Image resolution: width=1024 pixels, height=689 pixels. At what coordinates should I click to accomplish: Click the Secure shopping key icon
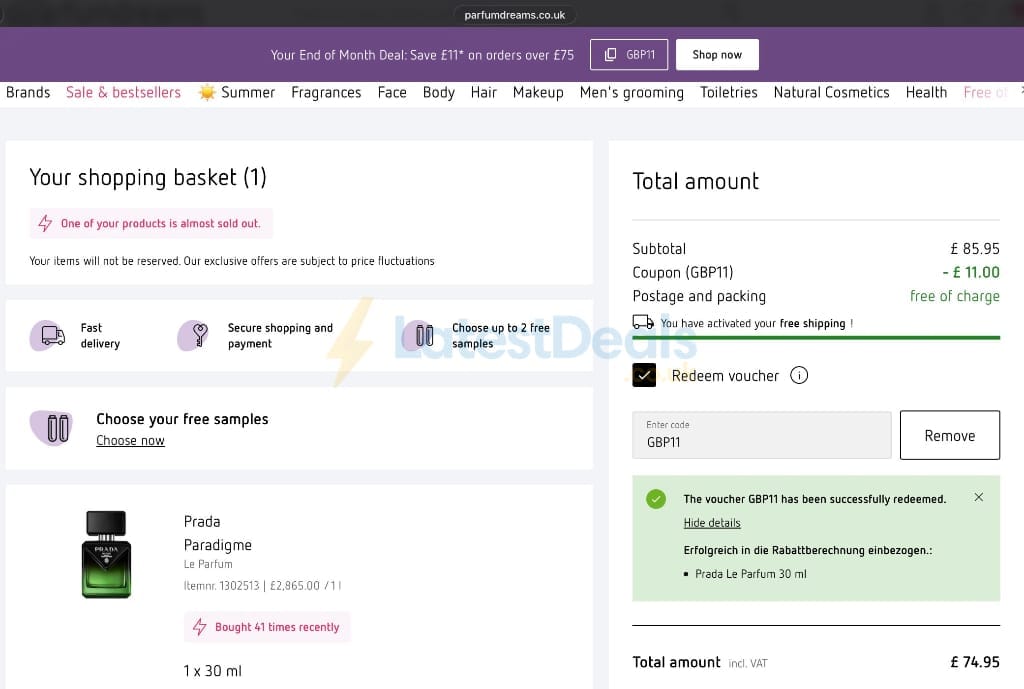click(195, 336)
